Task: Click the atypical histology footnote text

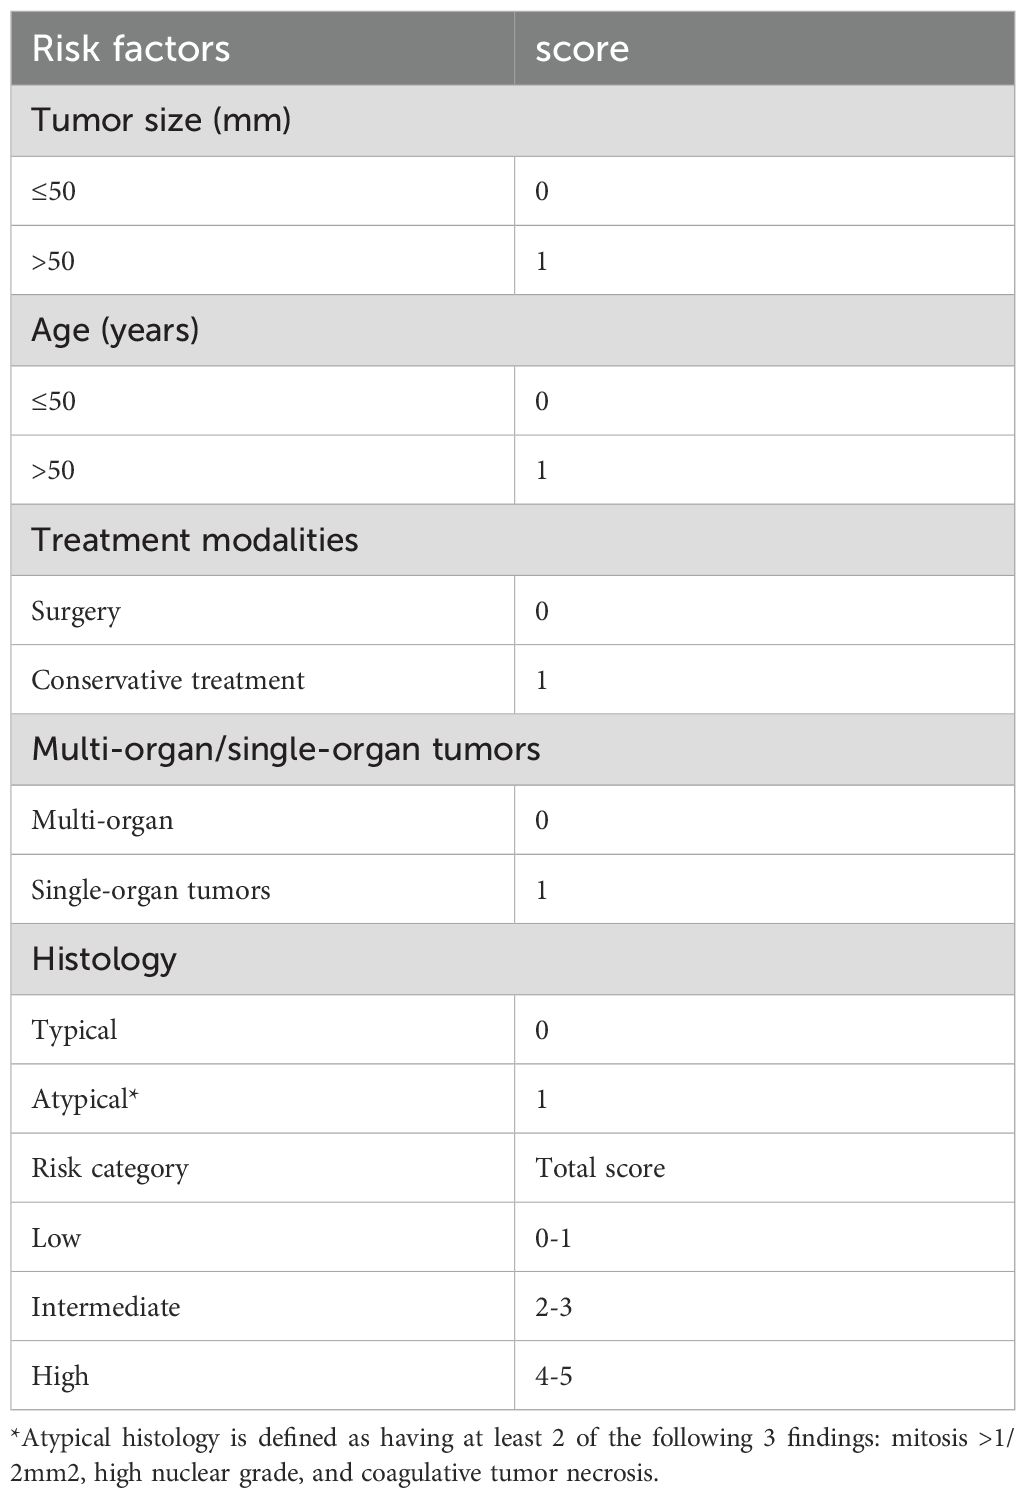Action: [x=512, y=1453]
